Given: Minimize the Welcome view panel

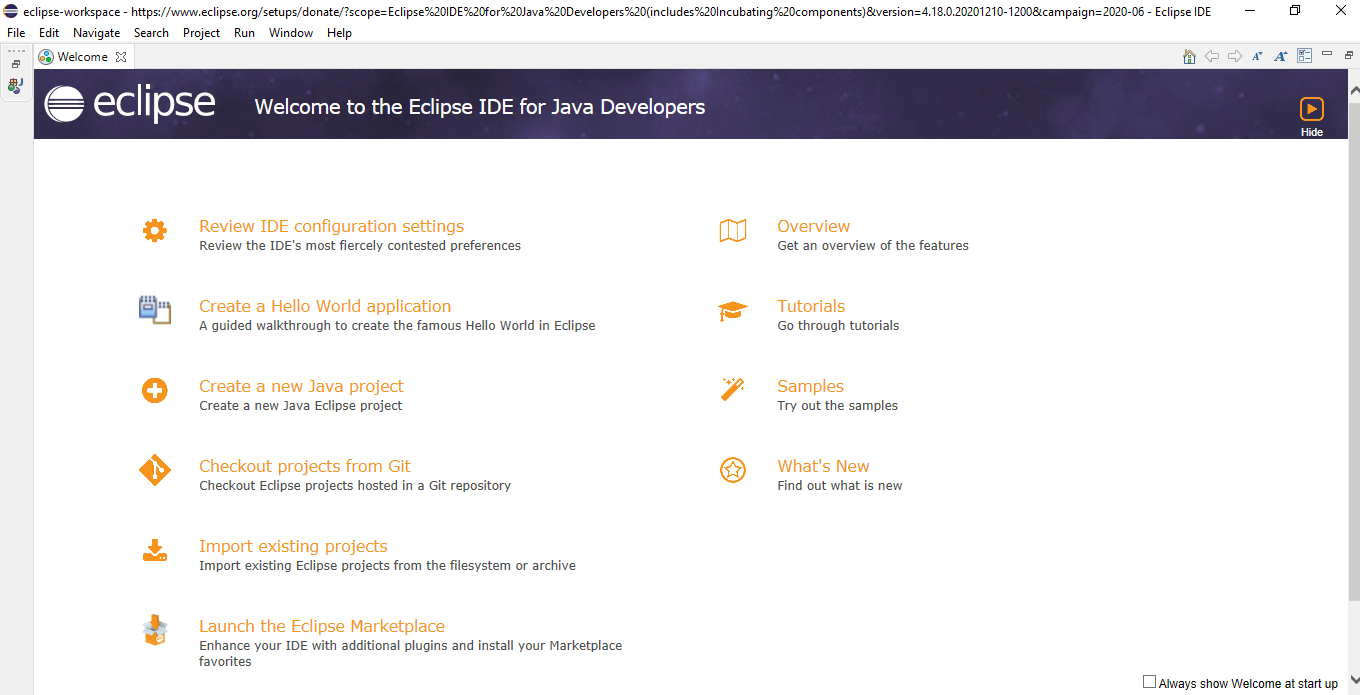Looking at the screenshot, I should tap(1327, 54).
